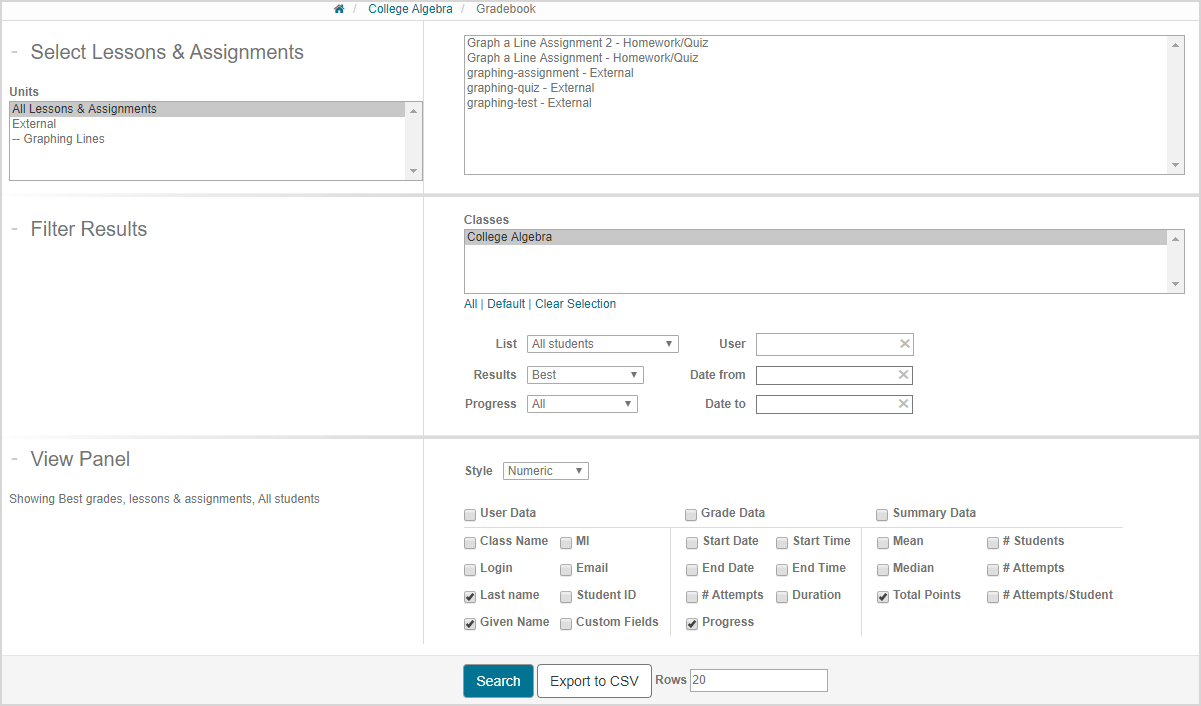Click the home icon in breadcrumb
Image resolution: width=1201 pixels, height=706 pixels.
[339, 9]
